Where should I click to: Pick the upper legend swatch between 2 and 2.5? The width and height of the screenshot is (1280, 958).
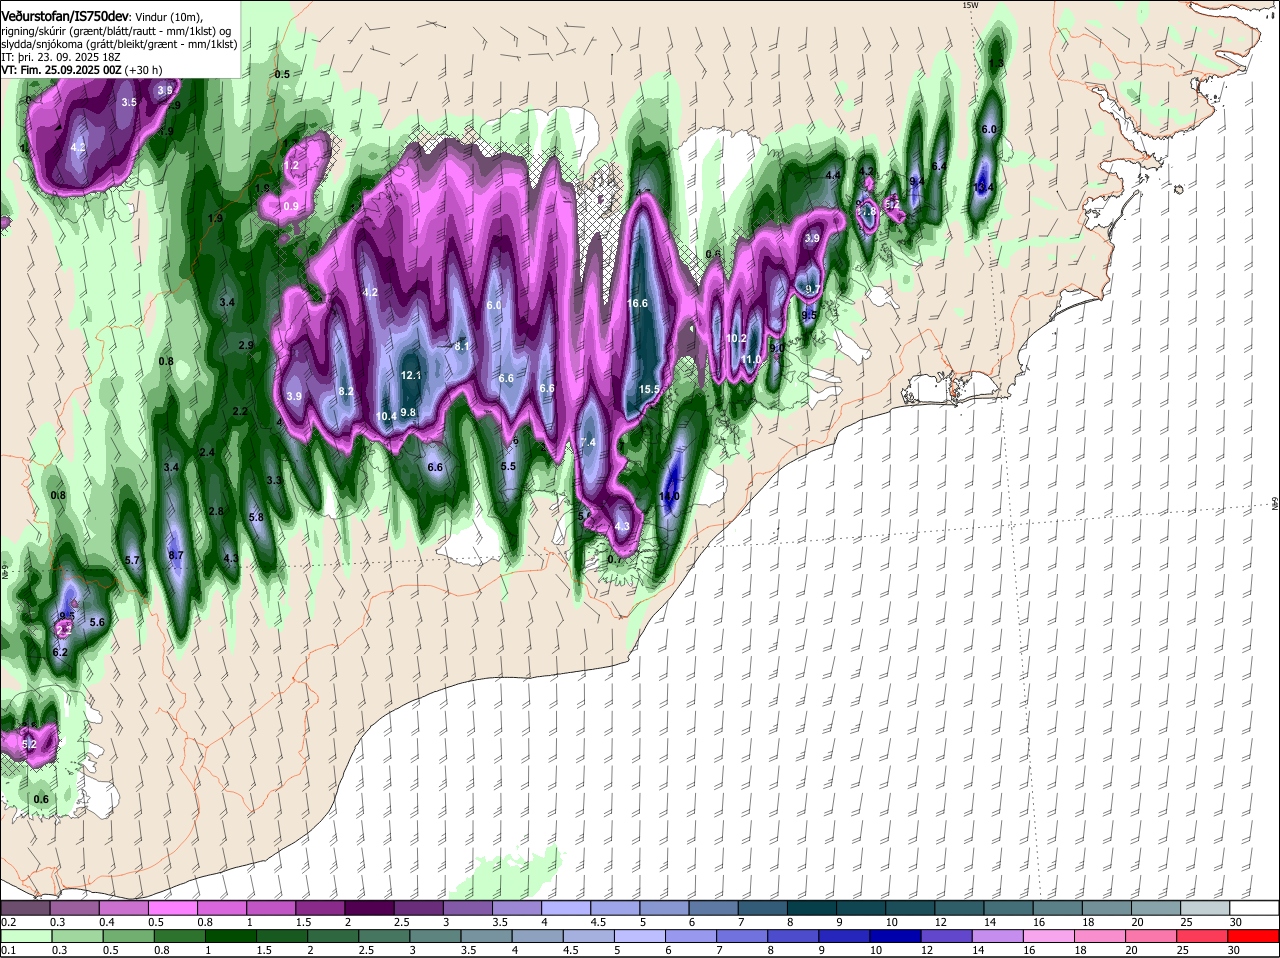[x=369, y=906]
